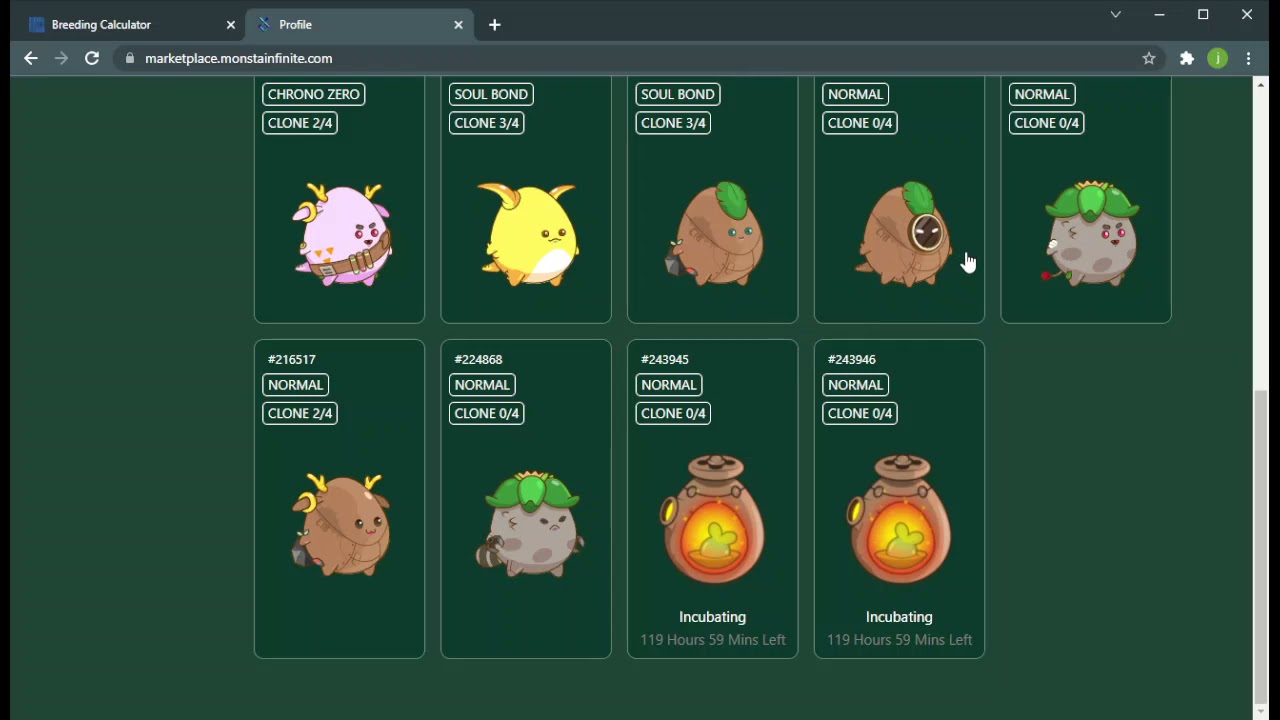
Task: Click the CHRONO ZERO badge
Action: 314,94
